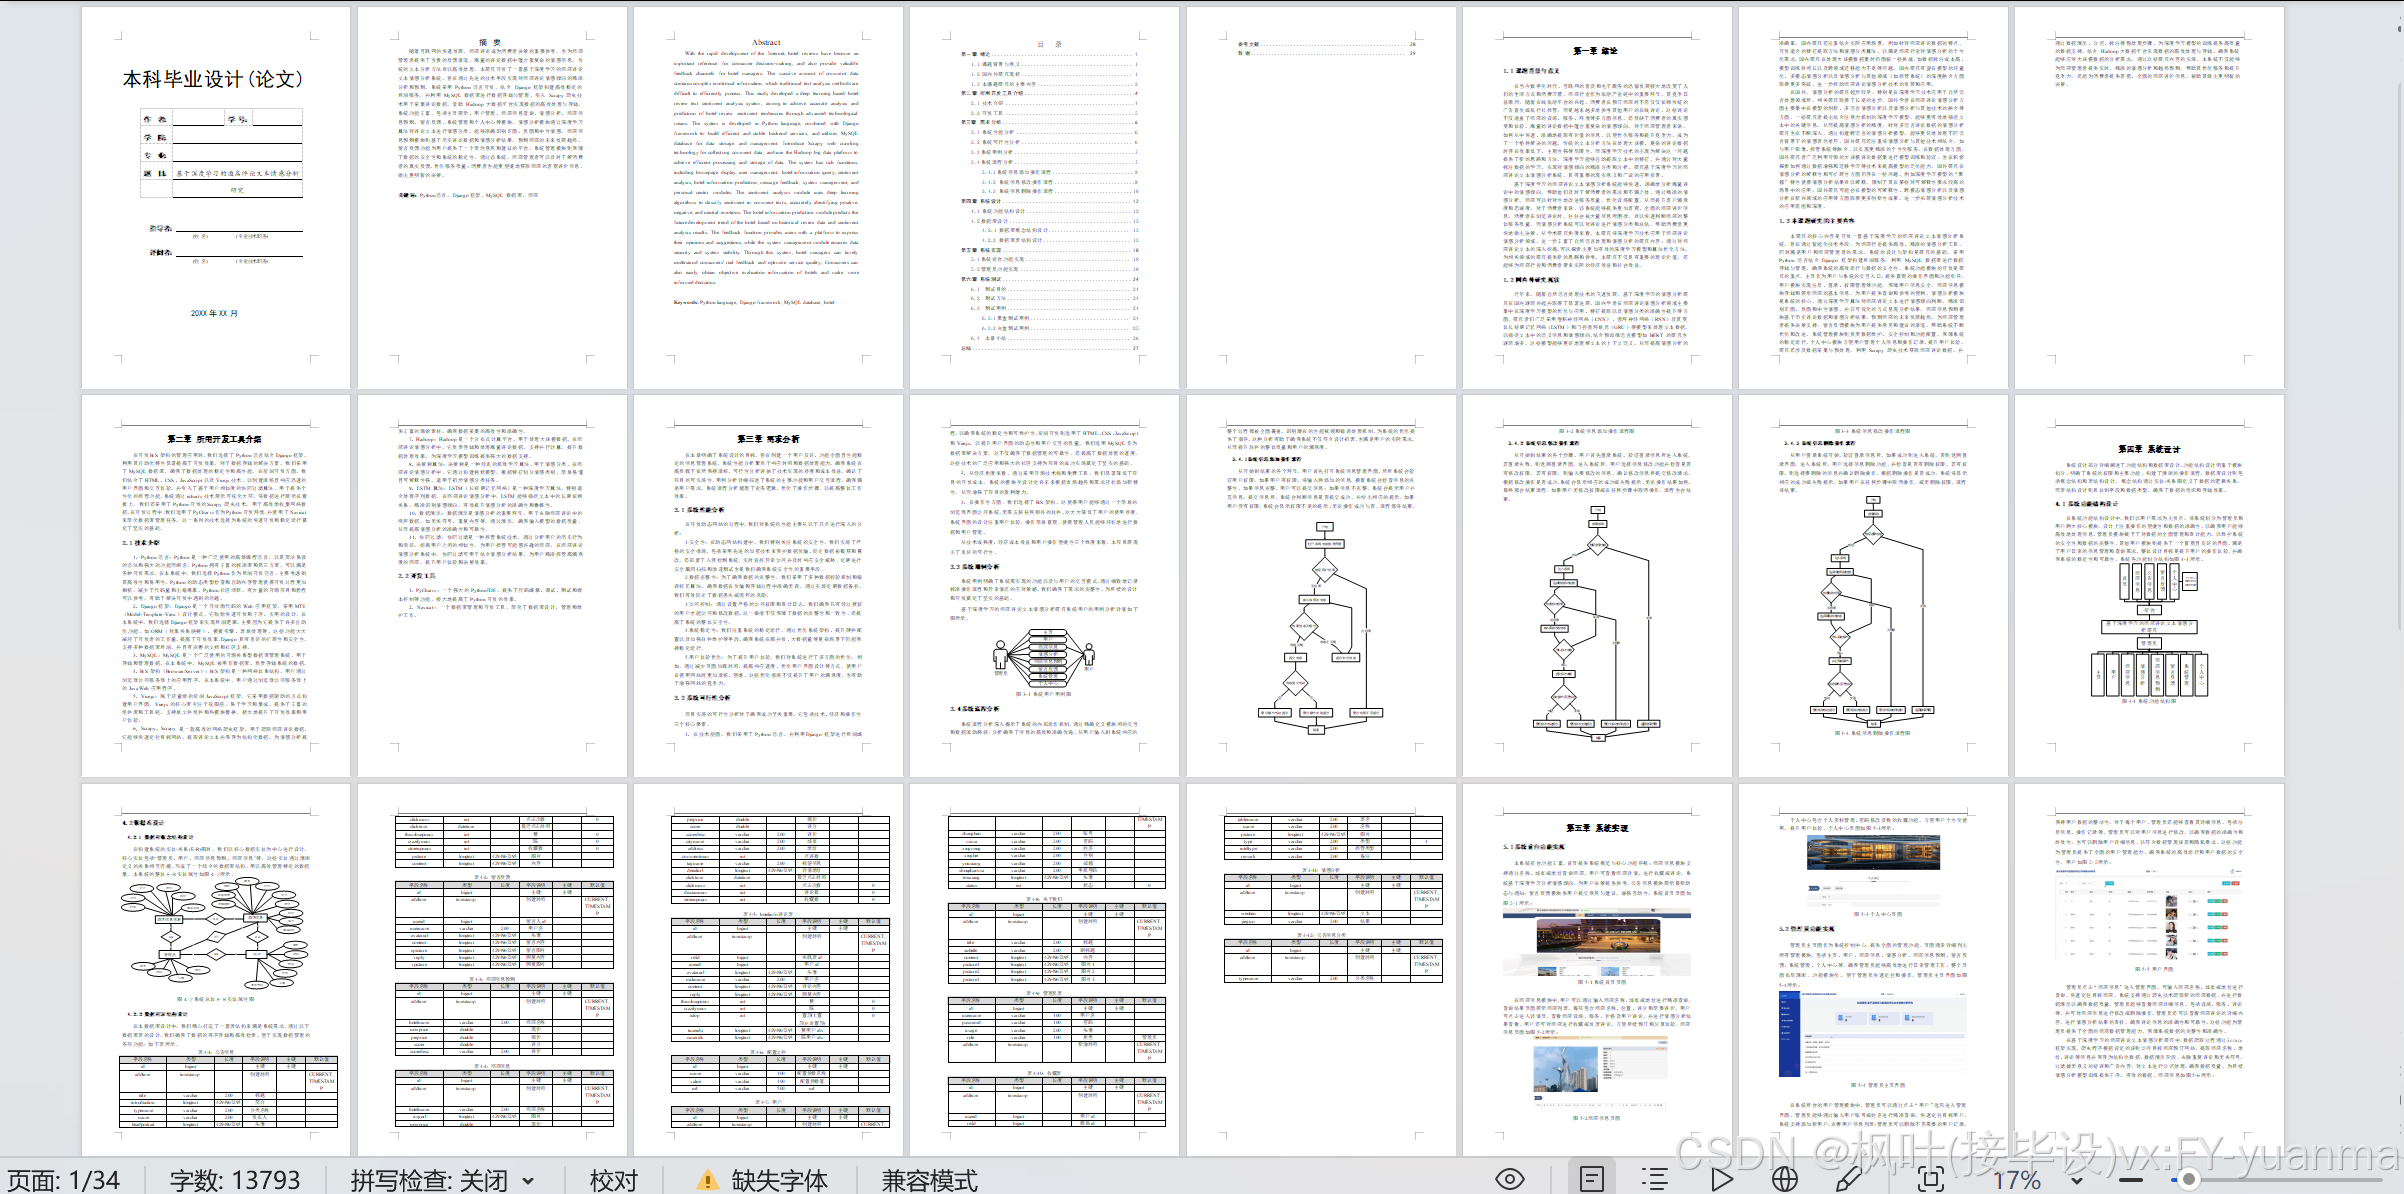2404x1194 pixels.
Task: Select the thesis cover page thumbnail
Action: click(216, 198)
